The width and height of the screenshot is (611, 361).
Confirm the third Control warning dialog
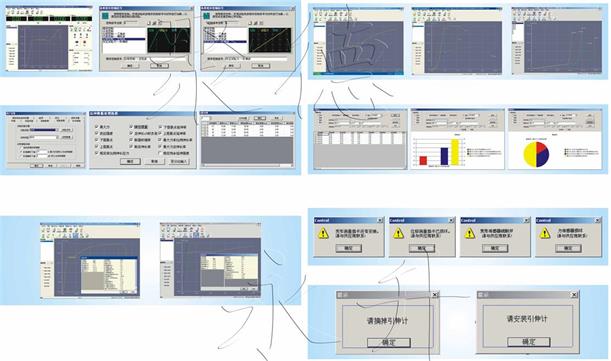coord(494,248)
